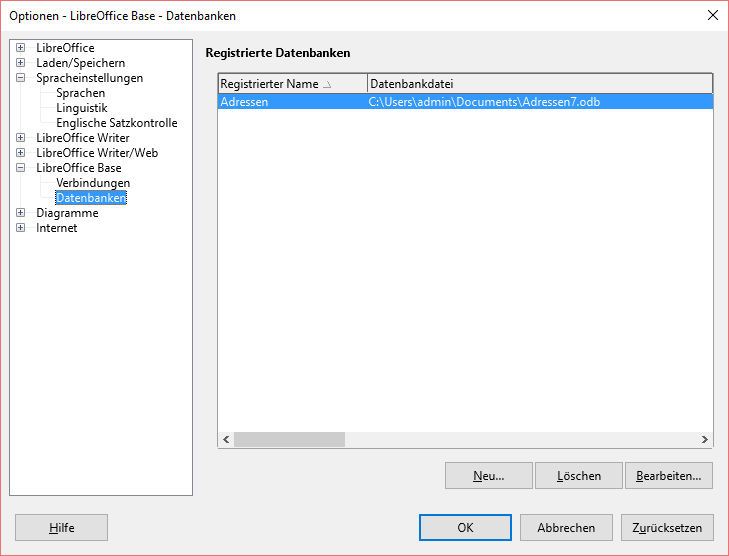Open the Datenbanken settings page
Viewport: 729px width, 556px height.
pyautogui.click(x=91, y=198)
